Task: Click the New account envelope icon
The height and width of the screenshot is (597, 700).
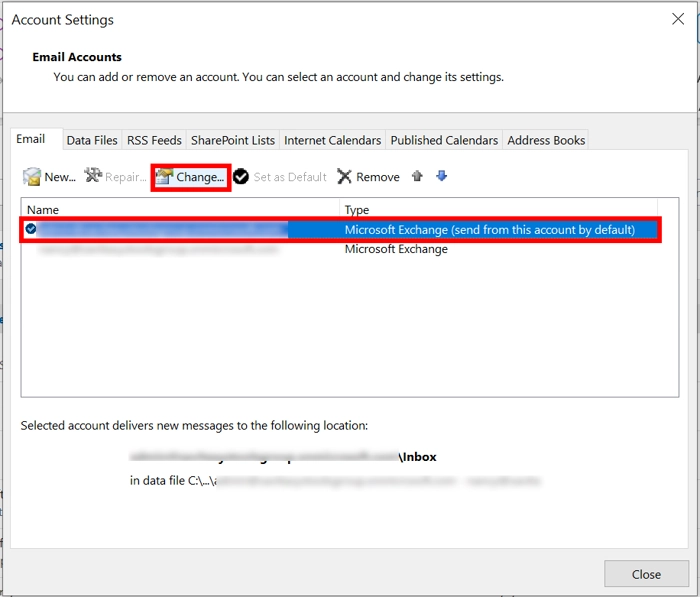Action: click(32, 177)
